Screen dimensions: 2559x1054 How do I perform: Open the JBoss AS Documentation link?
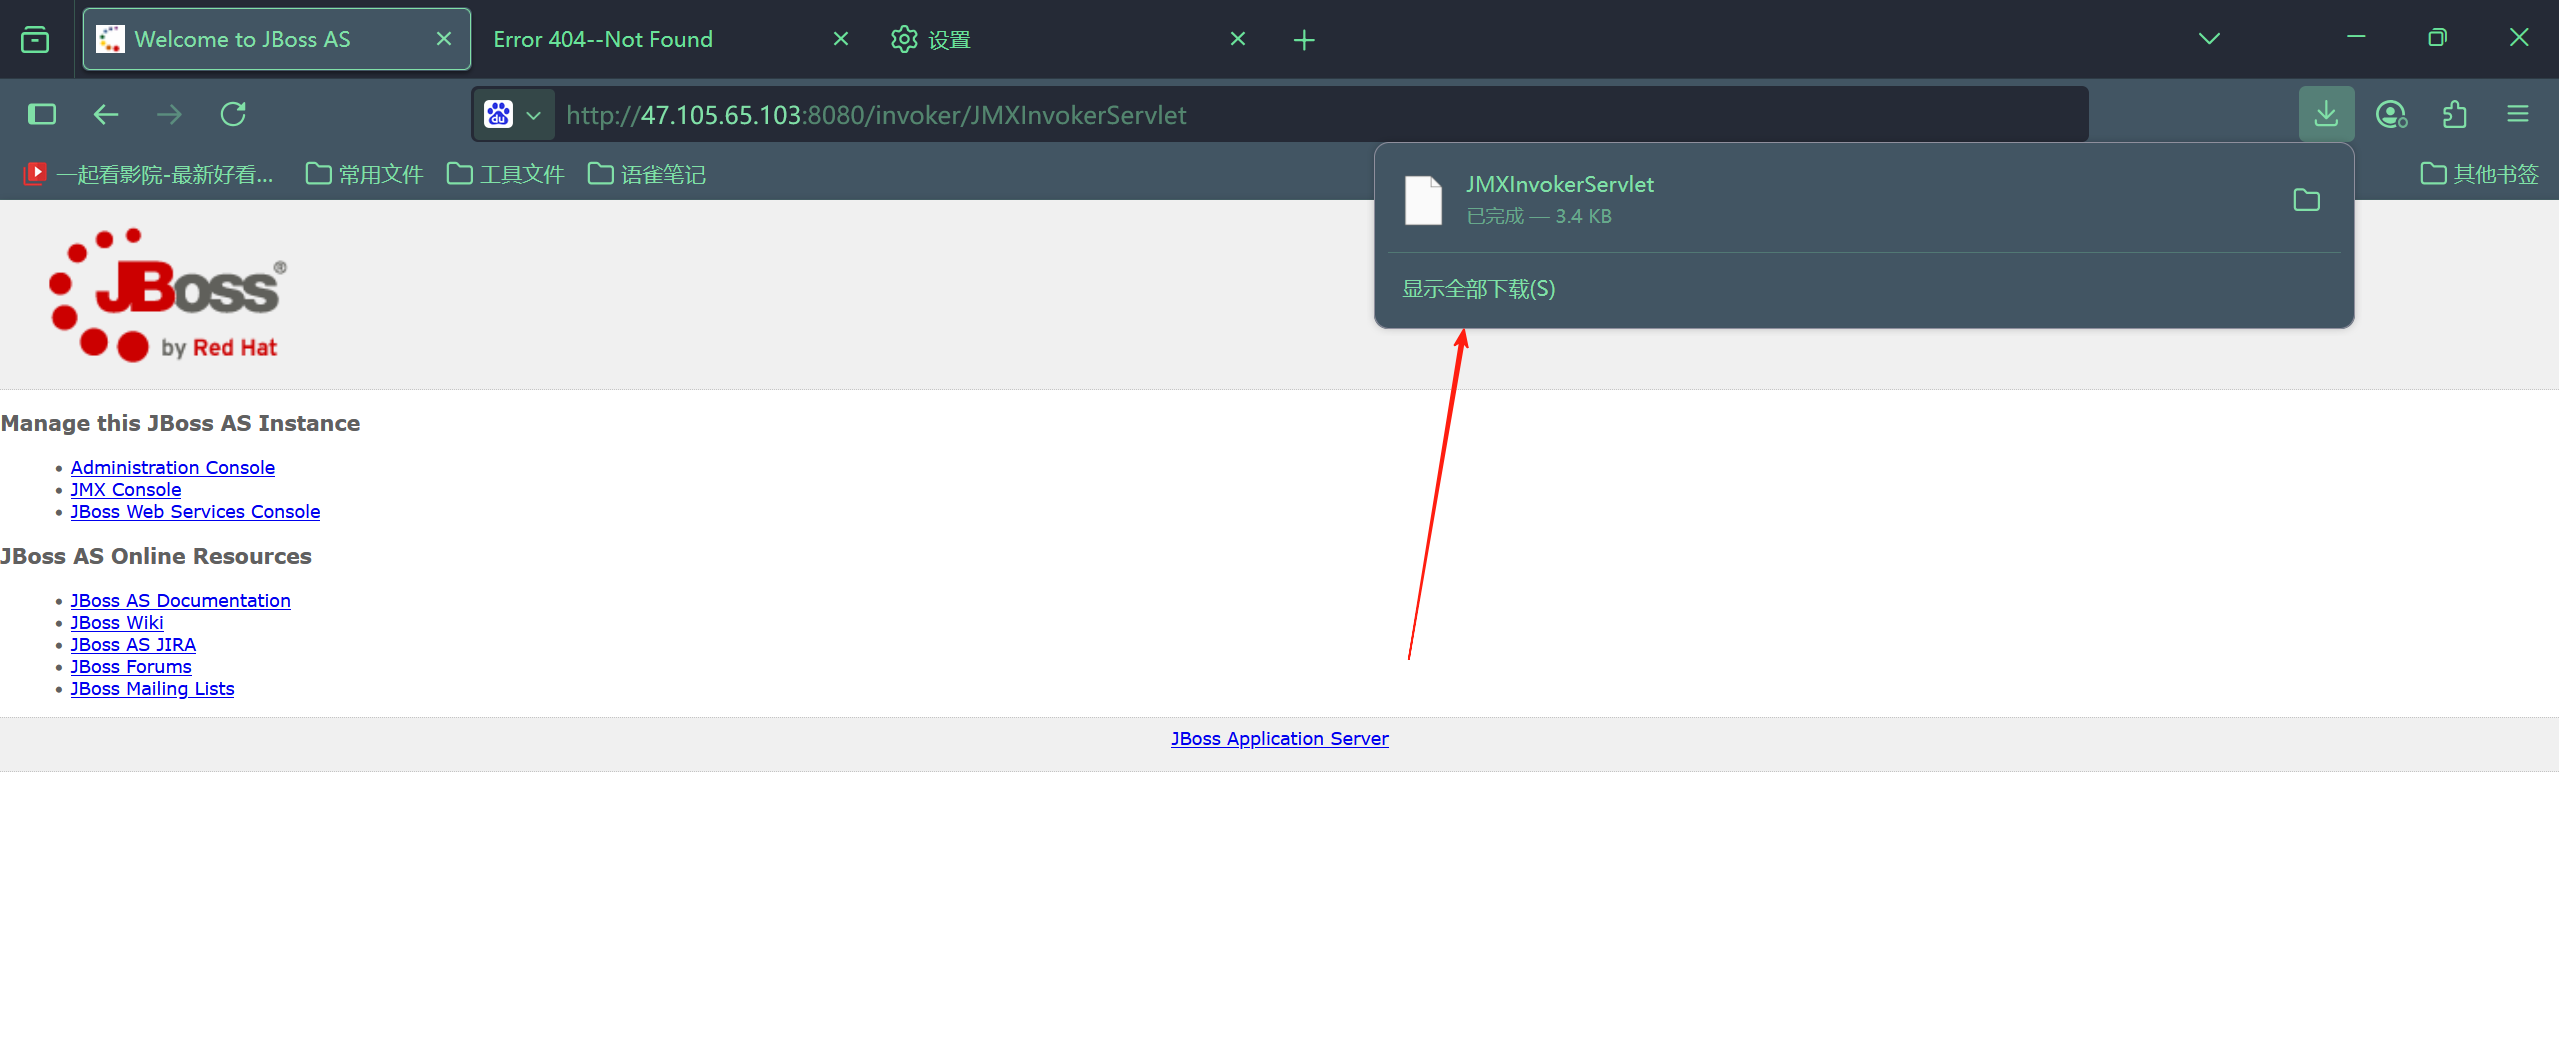(180, 600)
